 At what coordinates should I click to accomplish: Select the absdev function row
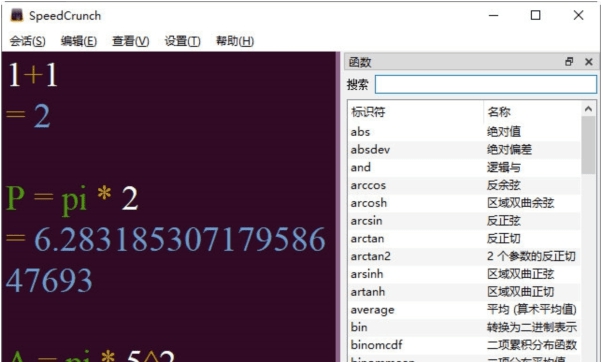[x=465, y=150]
